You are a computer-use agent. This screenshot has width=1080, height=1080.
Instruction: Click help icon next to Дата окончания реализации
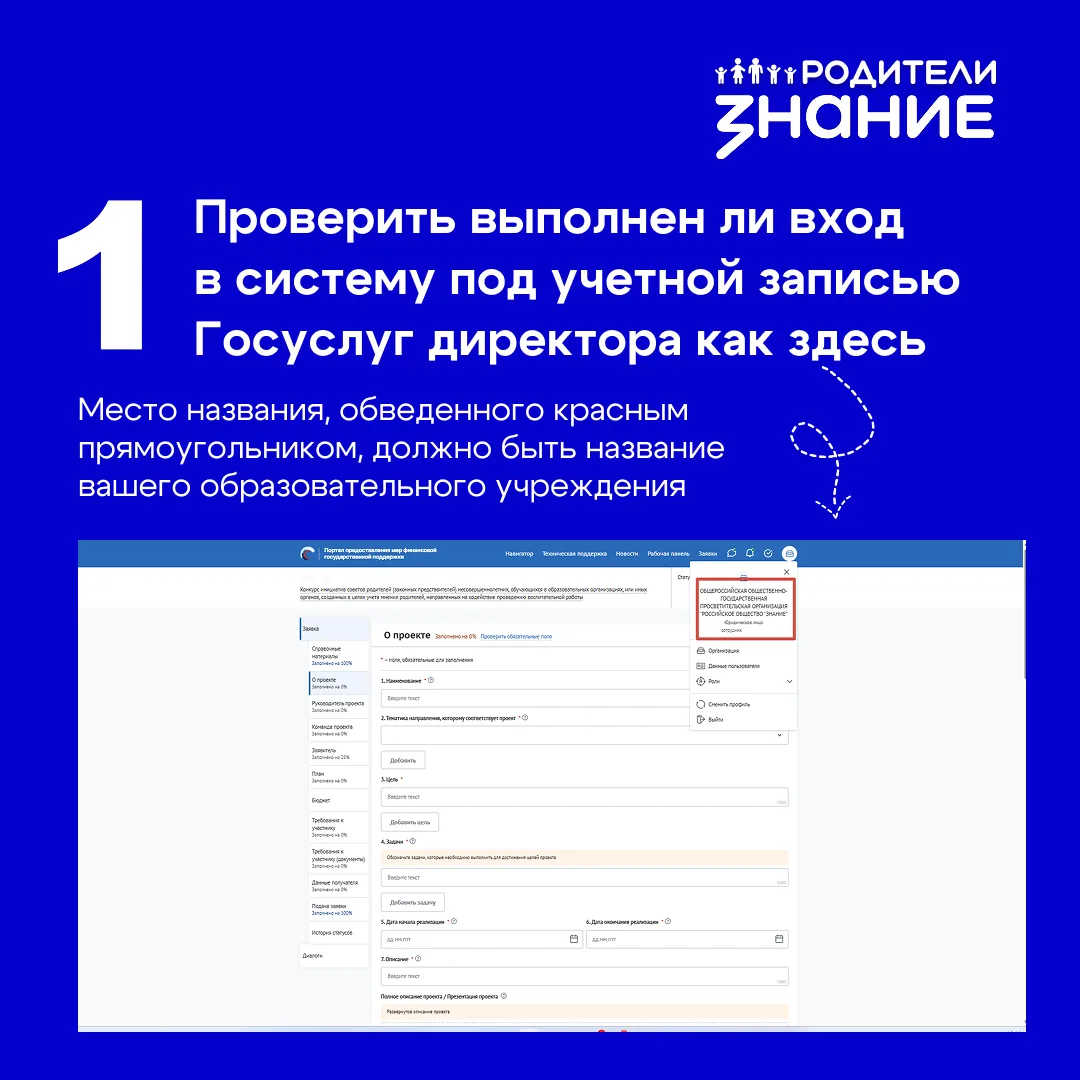click(667, 922)
